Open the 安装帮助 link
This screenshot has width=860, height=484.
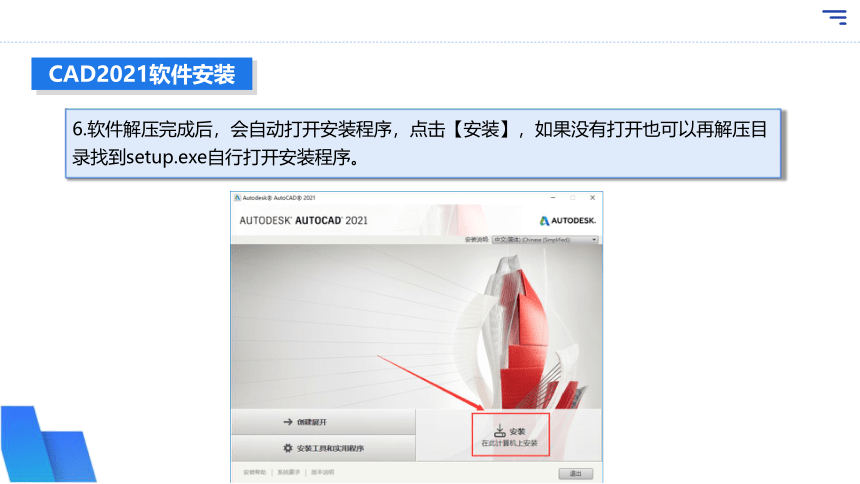(x=254, y=472)
